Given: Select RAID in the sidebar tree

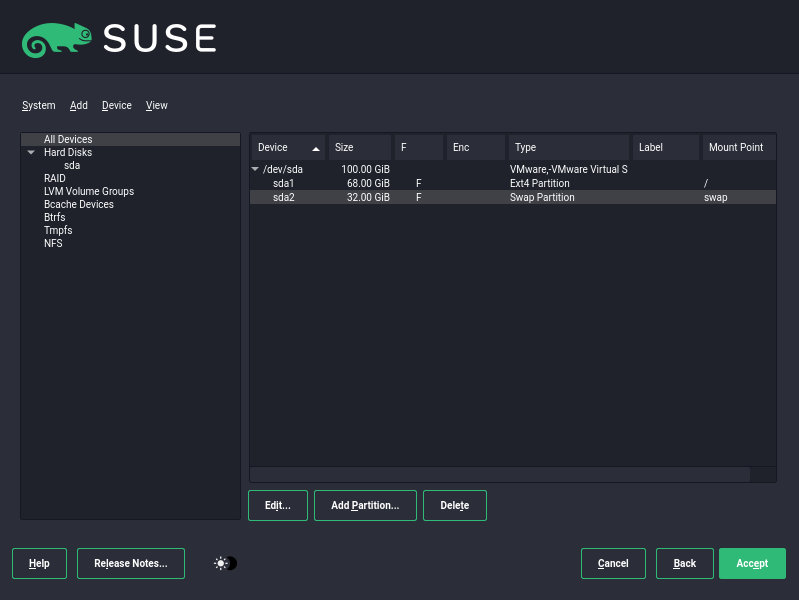Looking at the screenshot, I should point(55,178).
